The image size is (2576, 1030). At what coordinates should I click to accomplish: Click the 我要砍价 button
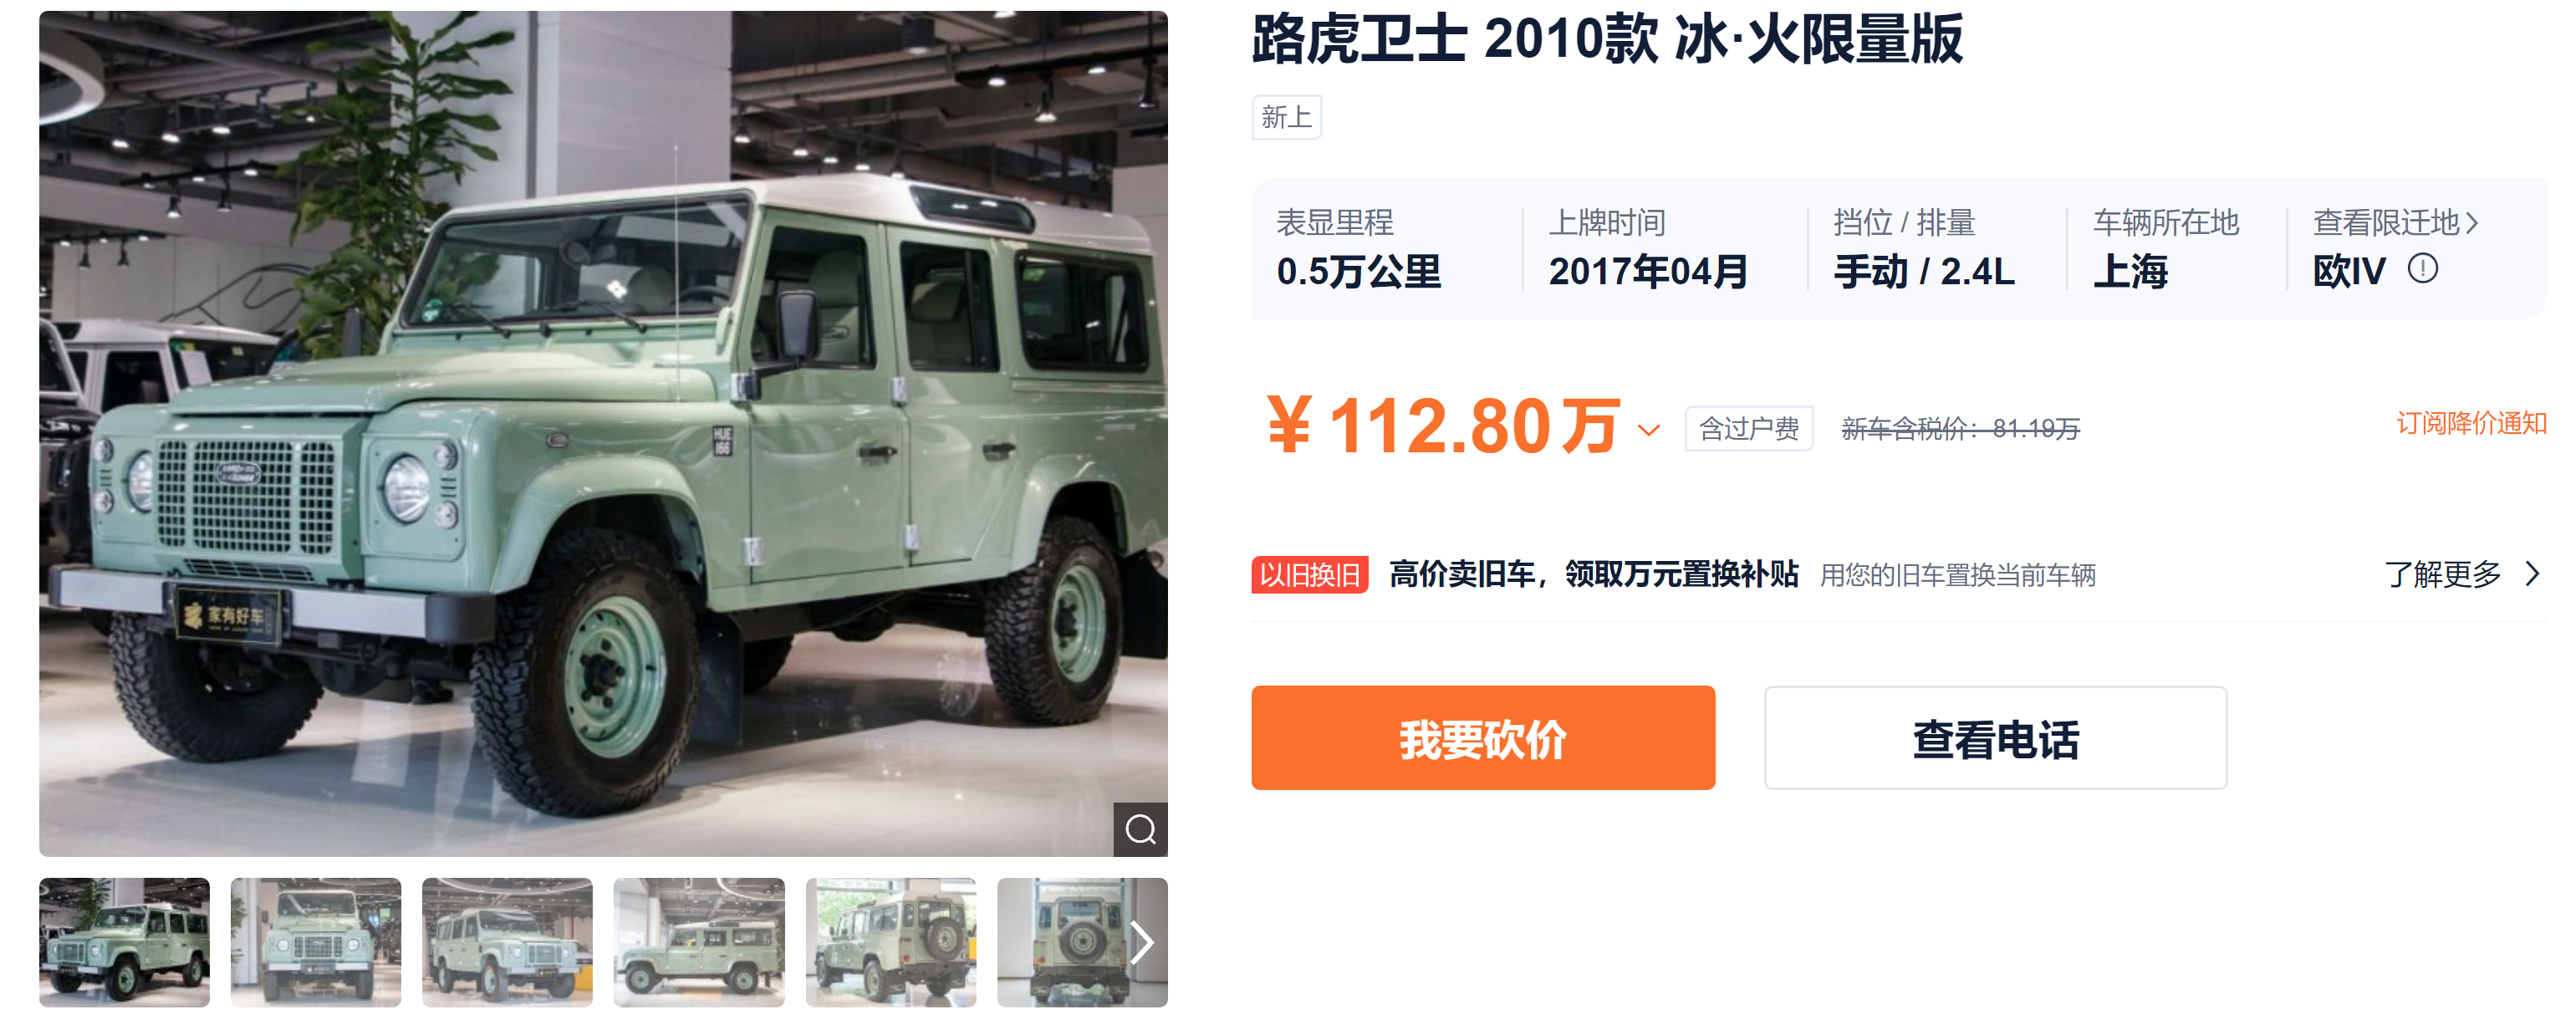[x=1483, y=738]
